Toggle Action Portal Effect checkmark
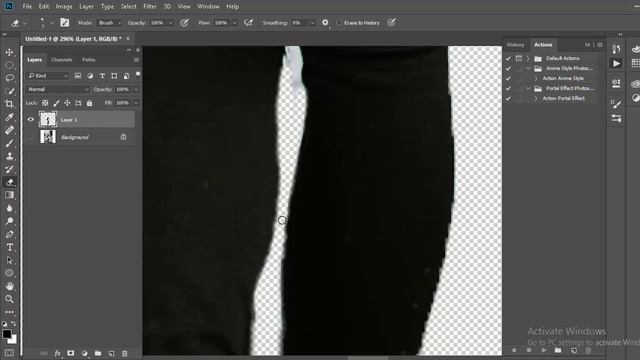The image size is (640, 360). tap(508, 98)
